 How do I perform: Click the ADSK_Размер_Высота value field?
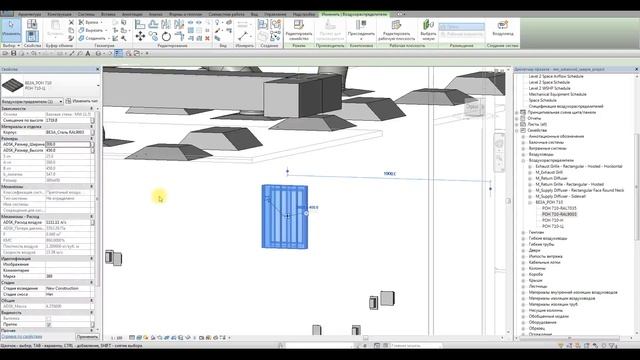point(67,150)
